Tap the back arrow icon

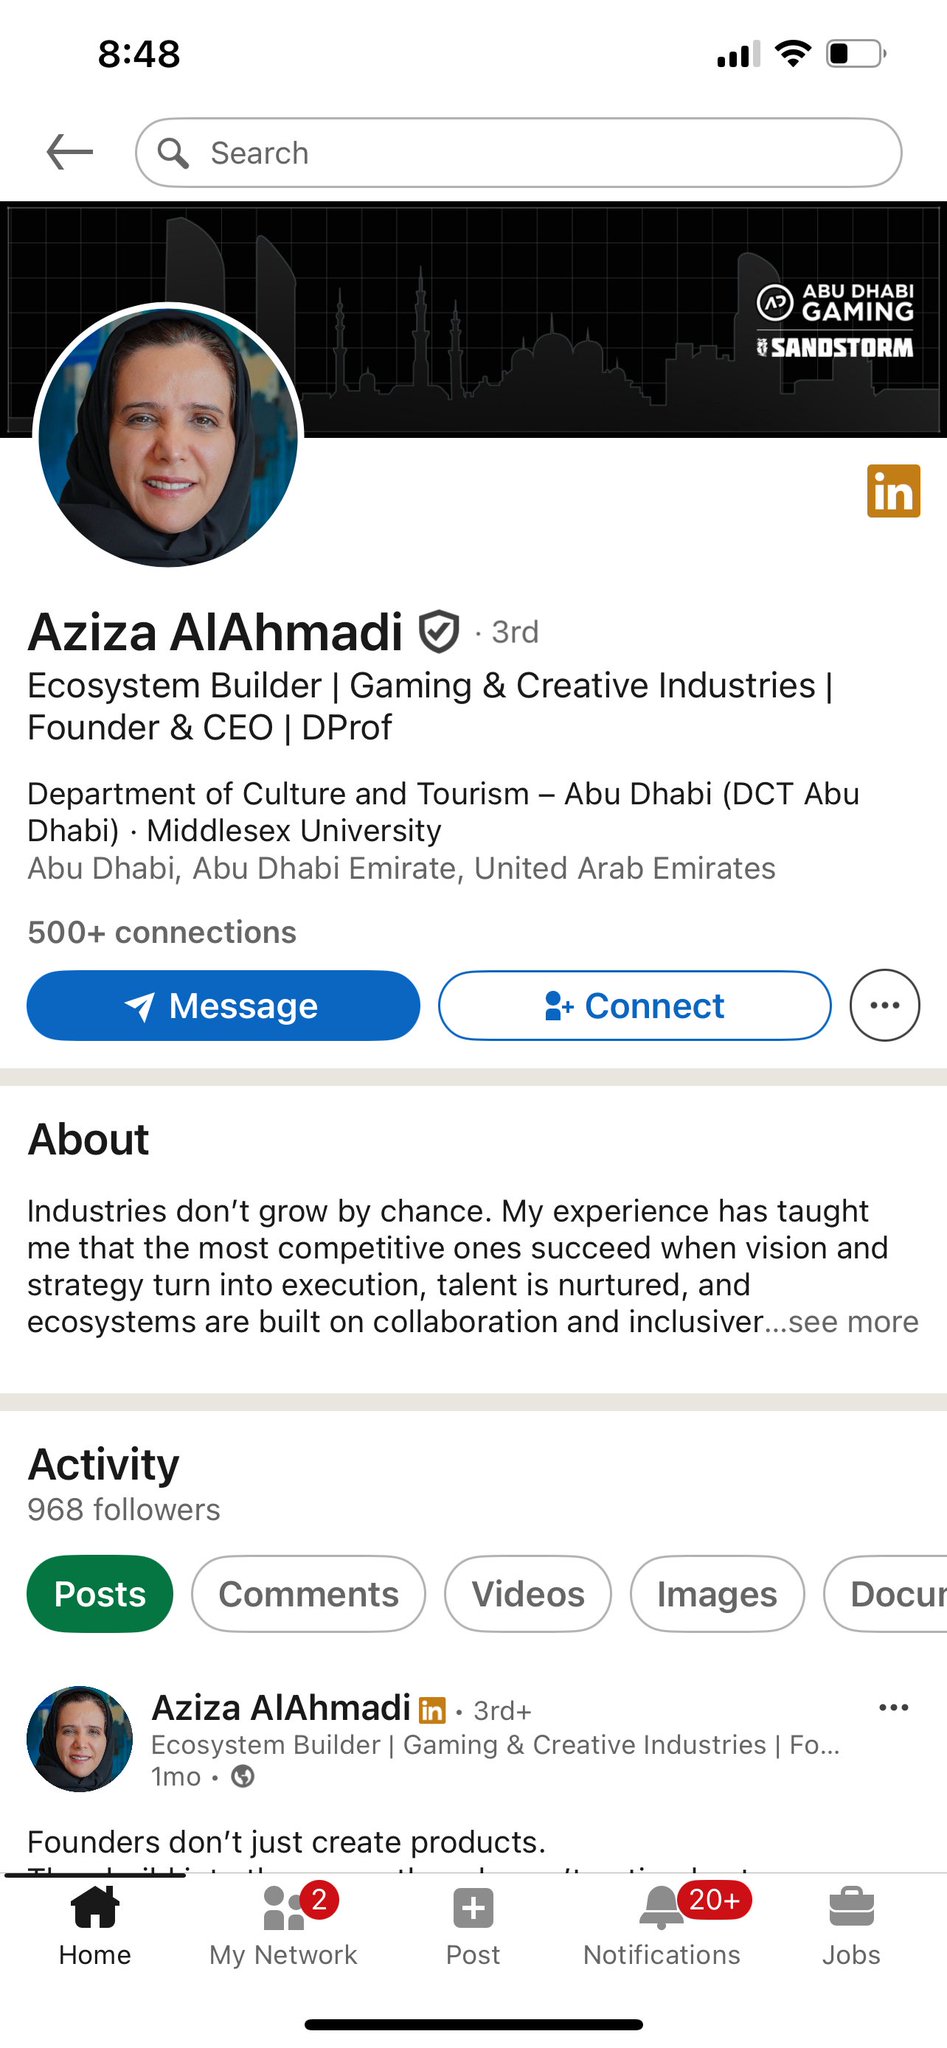(x=70, y=152)
